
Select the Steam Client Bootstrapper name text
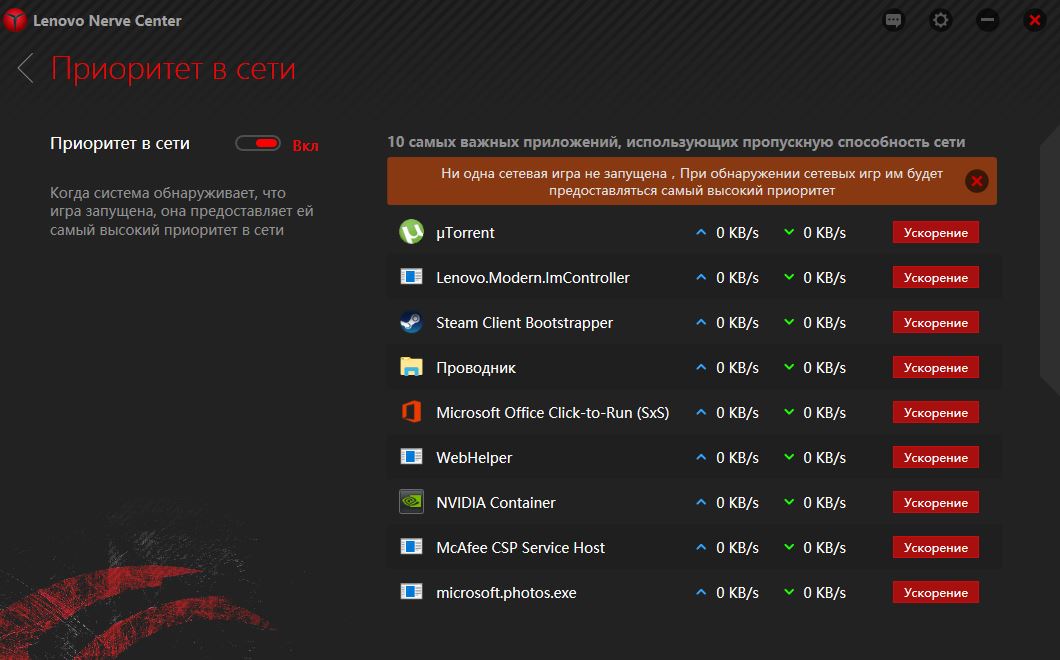click(525, 323)
